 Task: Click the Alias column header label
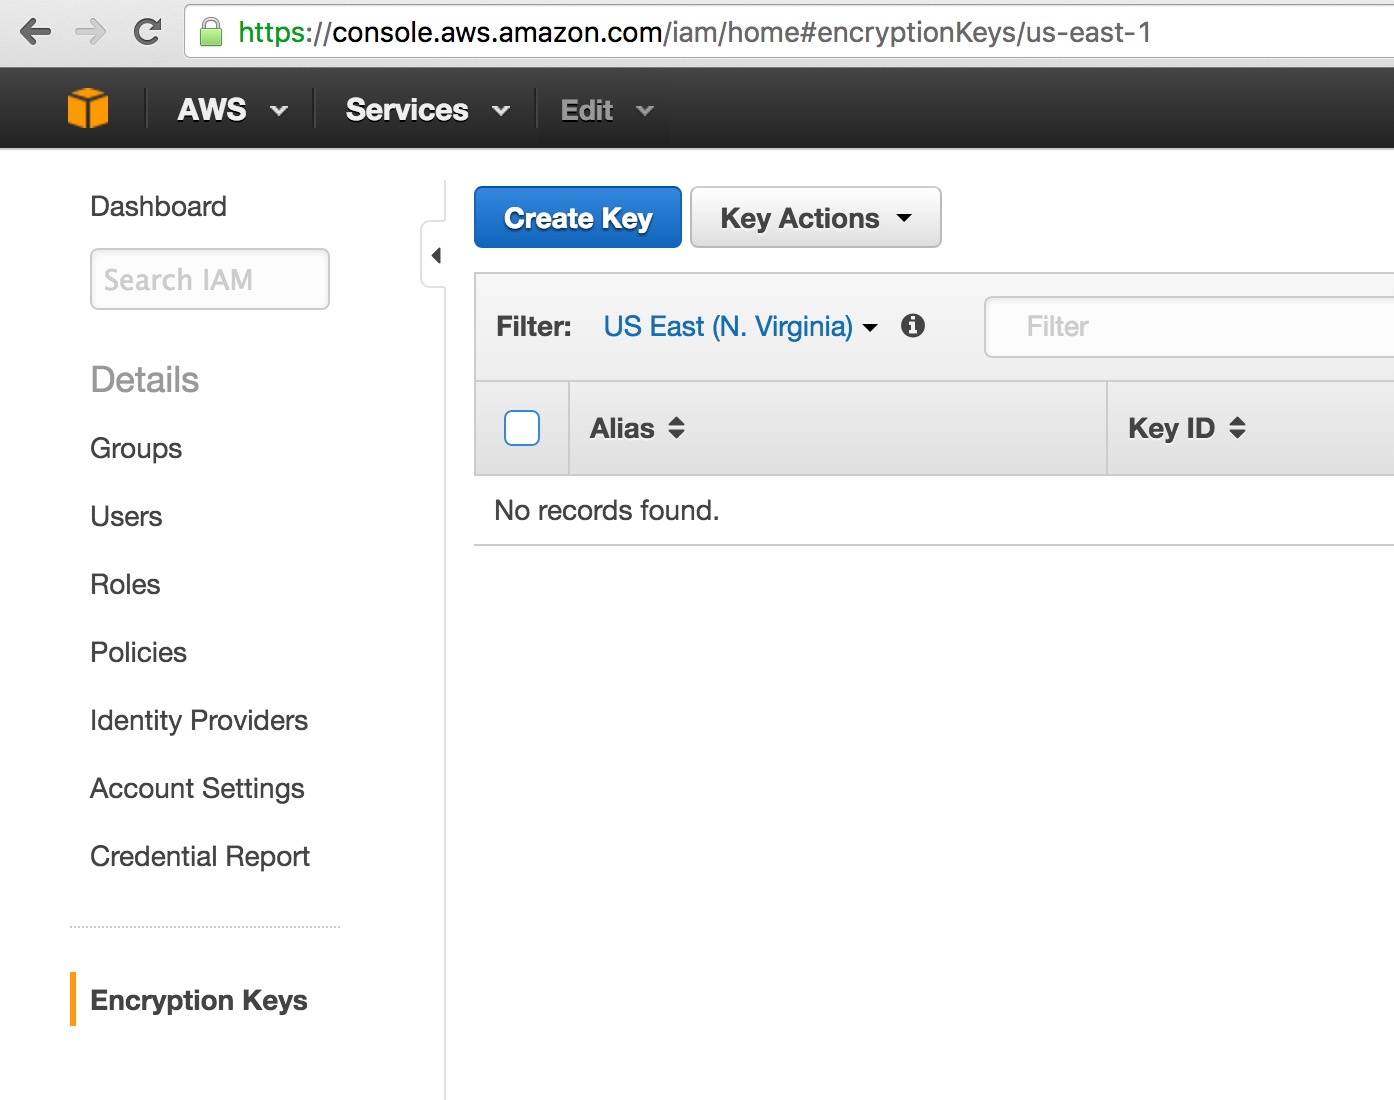[622, 428]
